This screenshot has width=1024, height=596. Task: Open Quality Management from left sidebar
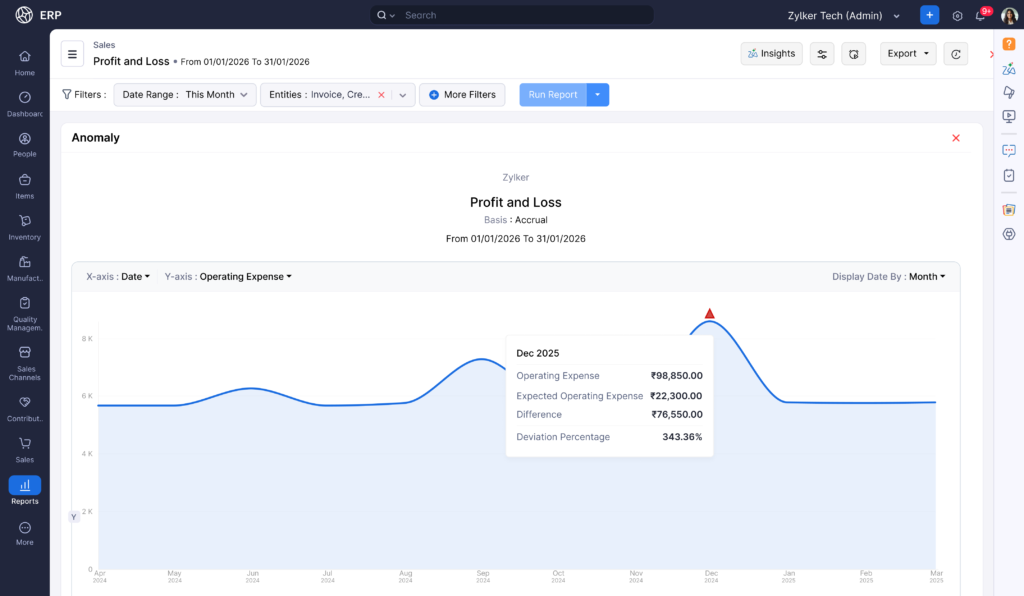pos(25,312)
